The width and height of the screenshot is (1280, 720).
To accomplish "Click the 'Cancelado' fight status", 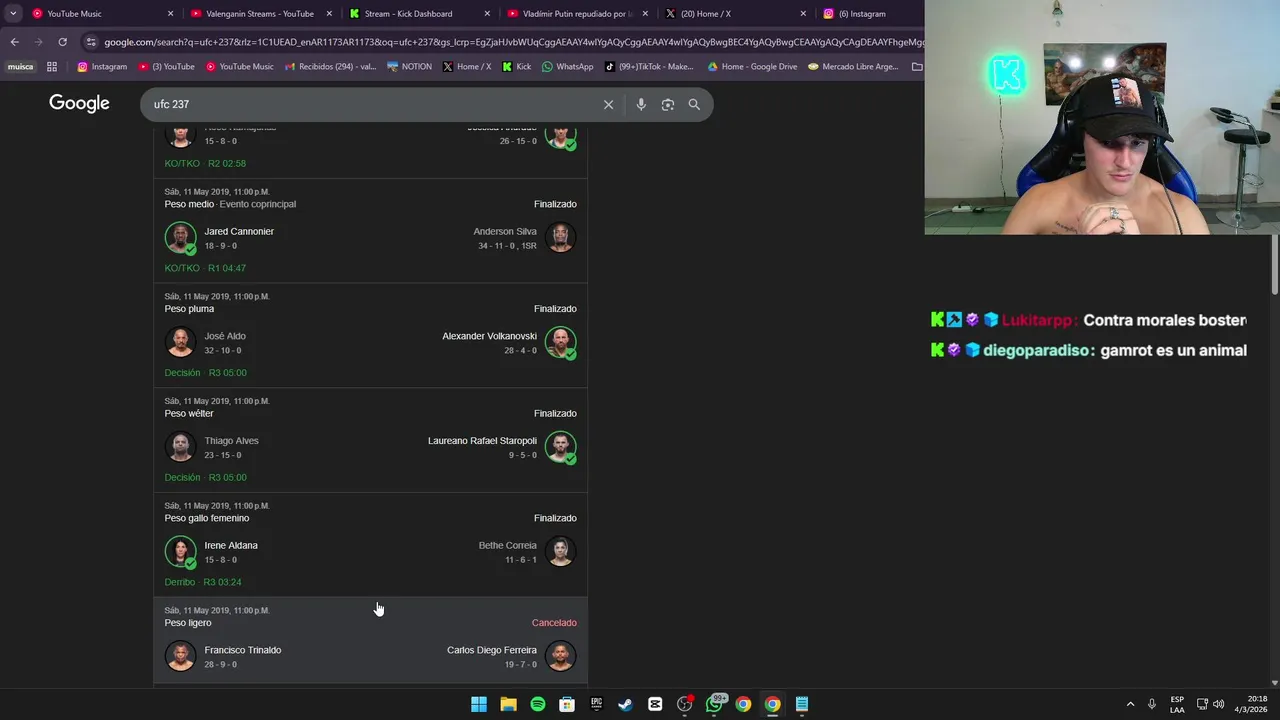I will 554,623.
